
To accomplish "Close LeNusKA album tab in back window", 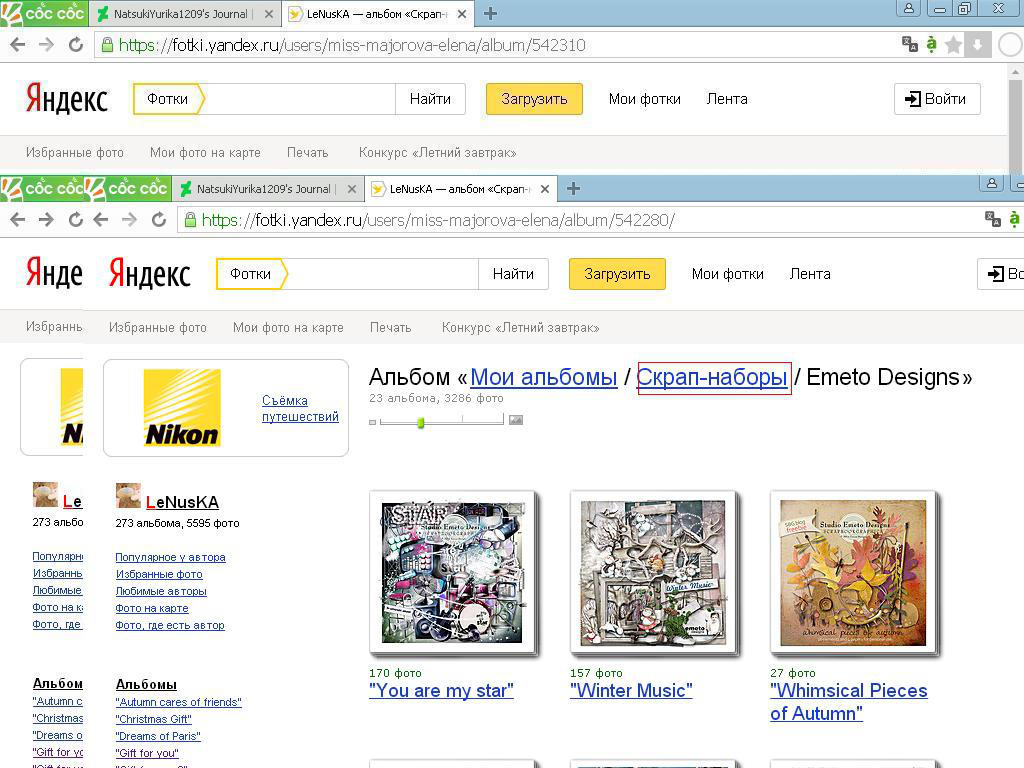I will coord(462,14).
